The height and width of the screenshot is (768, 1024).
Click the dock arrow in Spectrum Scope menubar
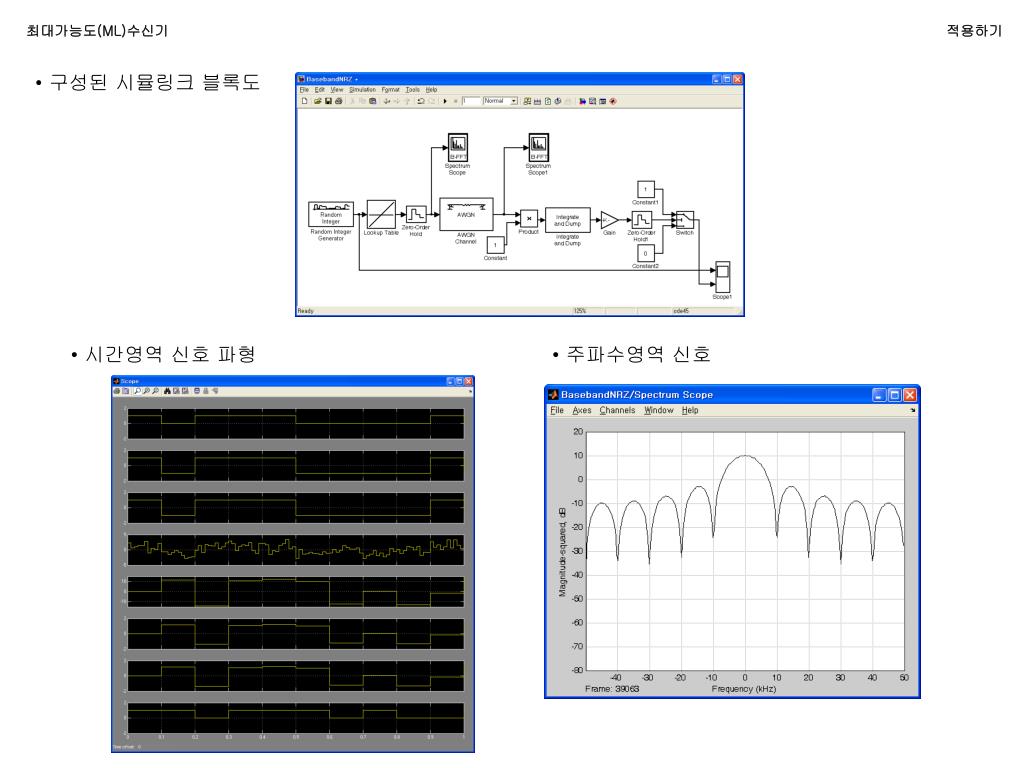tap(912, 410)
